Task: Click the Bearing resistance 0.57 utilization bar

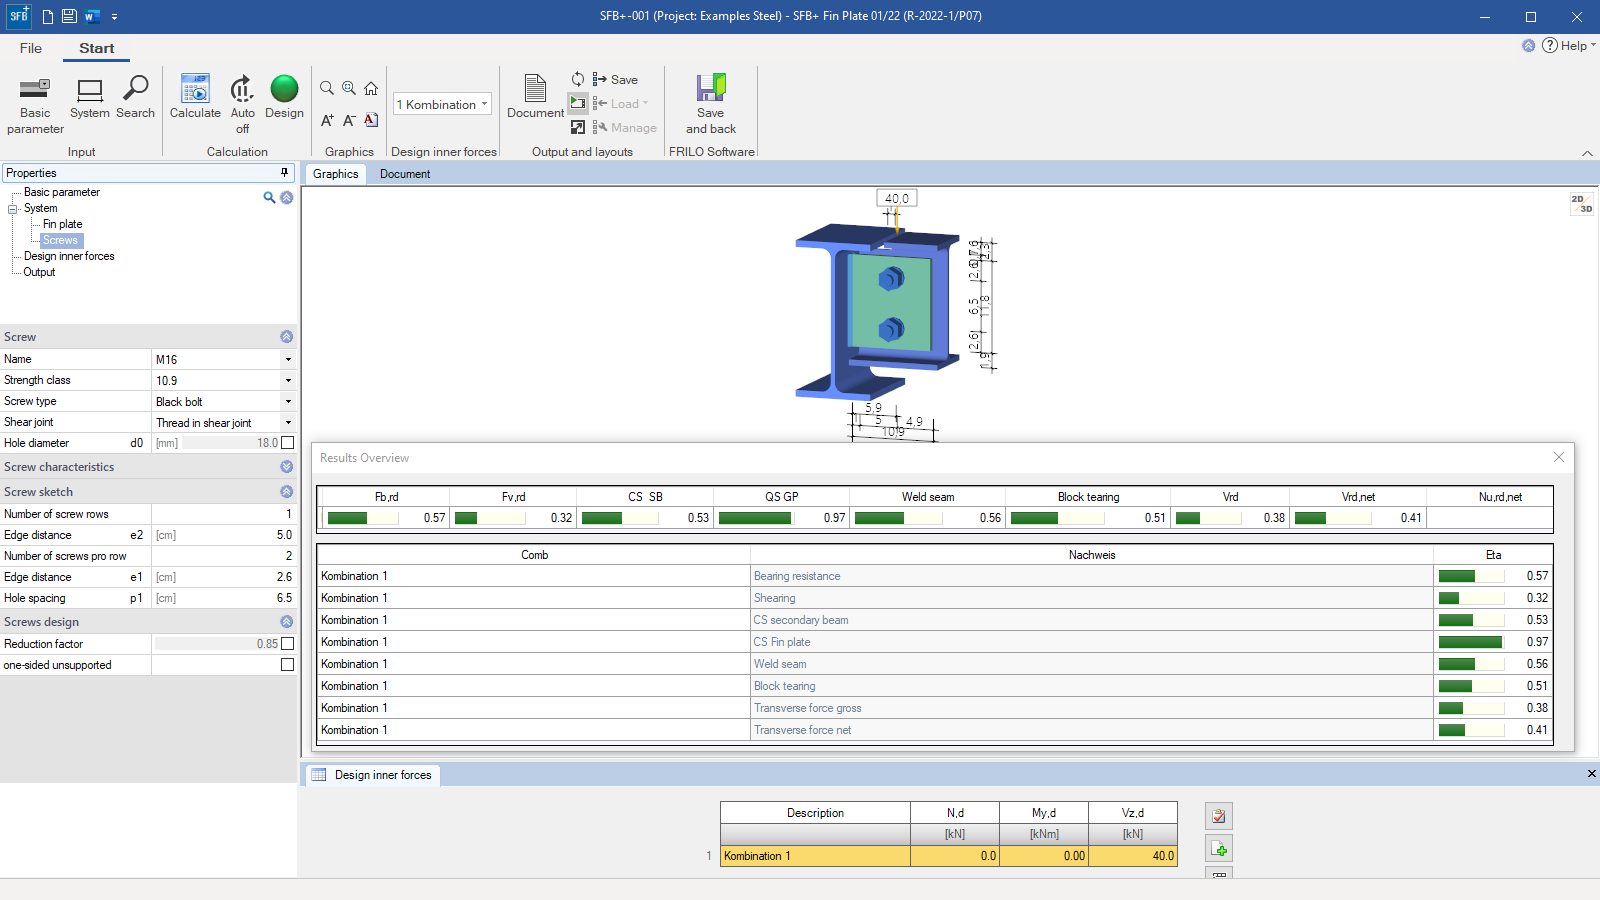Action: coord(1471,576)
